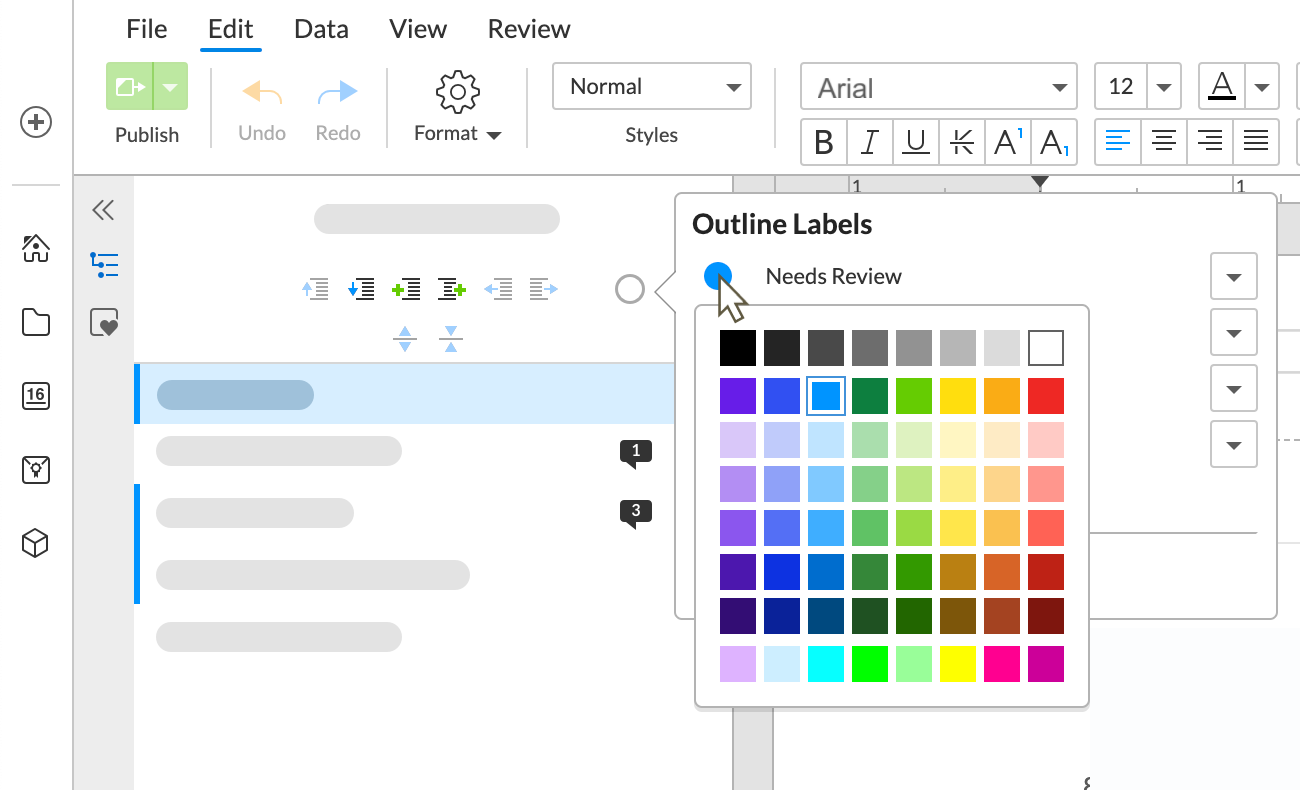The image size is (1300, 790).
Task: Open the Styles dropdown showing Normal
Action: click(651, 87)
